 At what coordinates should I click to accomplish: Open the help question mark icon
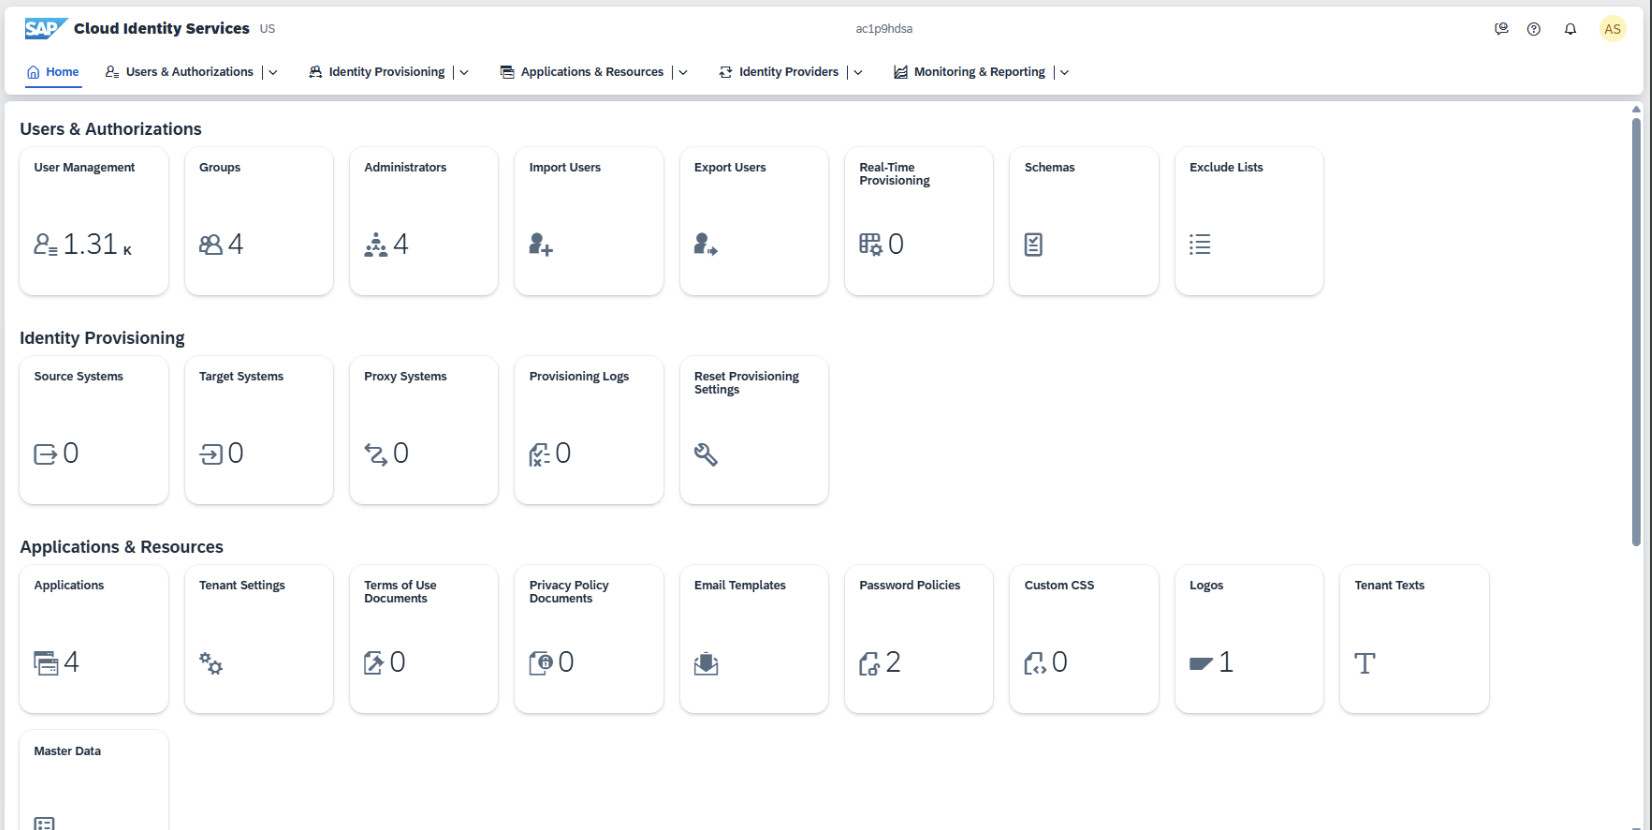tap(1534, 29)
